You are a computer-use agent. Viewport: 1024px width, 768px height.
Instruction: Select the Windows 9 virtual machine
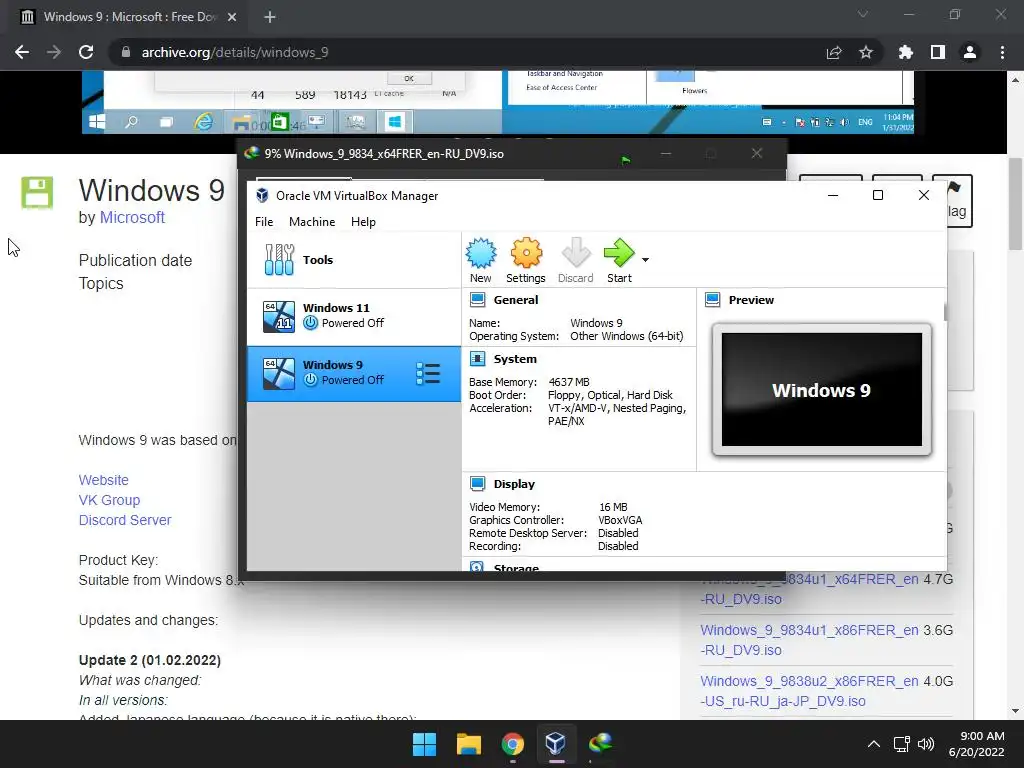(354, 374)
